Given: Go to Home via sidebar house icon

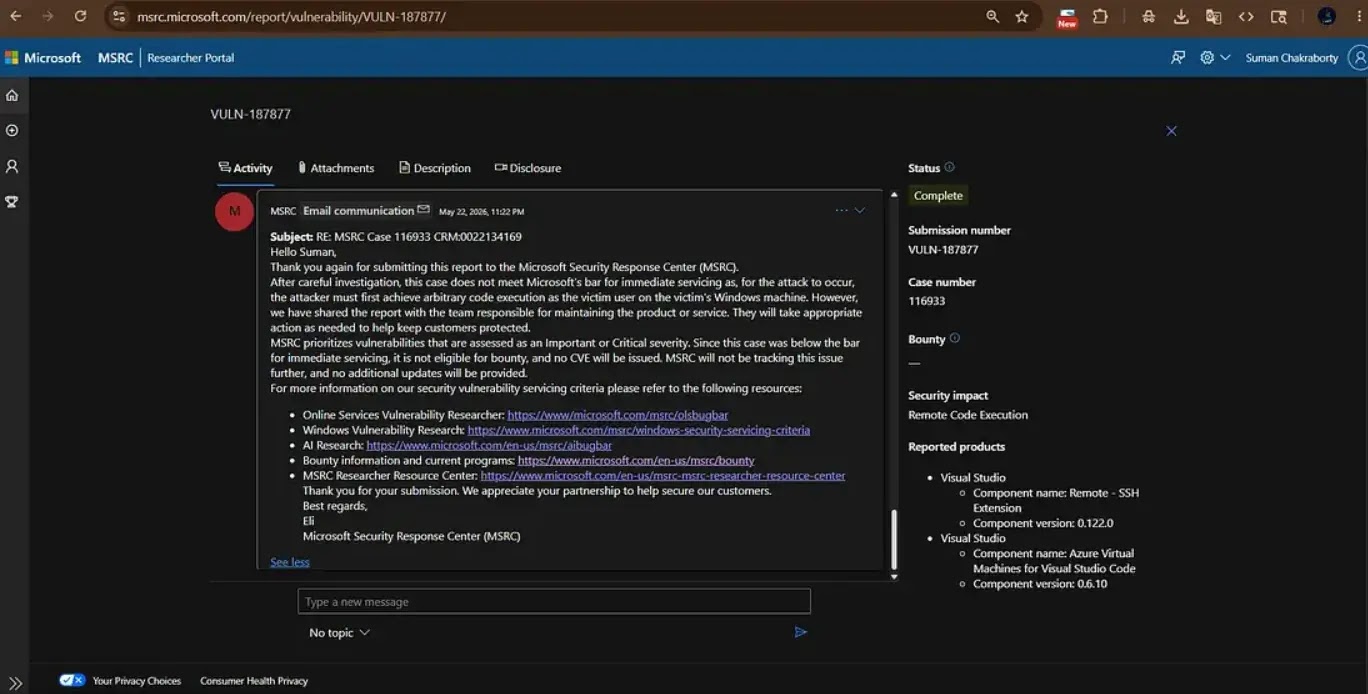Looking at the screenshot, I should tap(12, 95).
